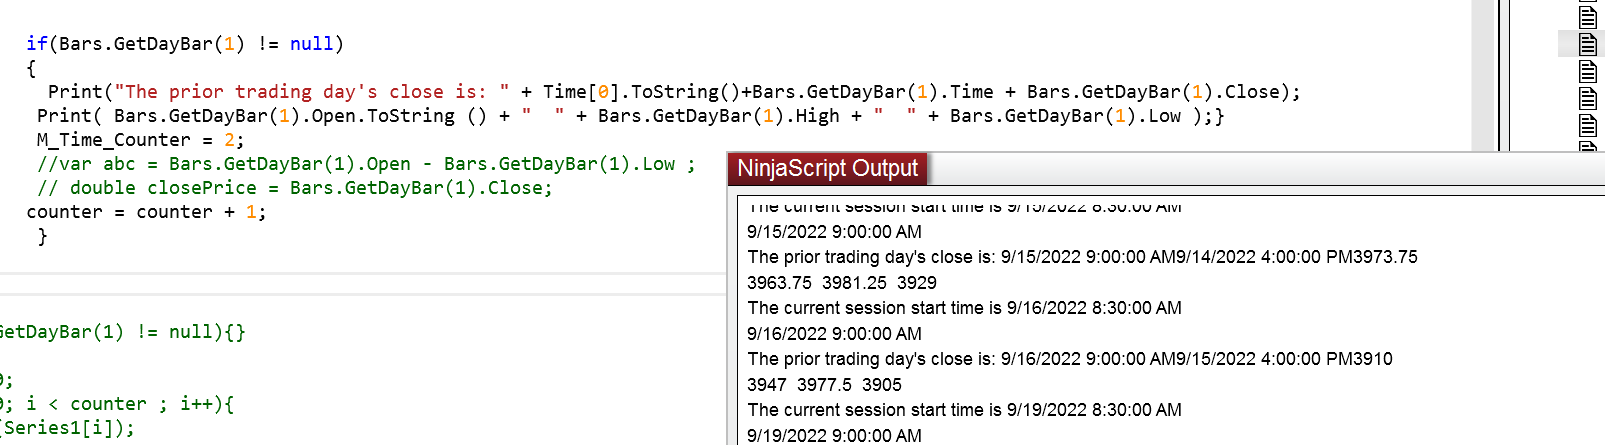Open the file icon just above the highlighted one
Viewport: 1605px width, 445px height.
(x=1588, y=16)
